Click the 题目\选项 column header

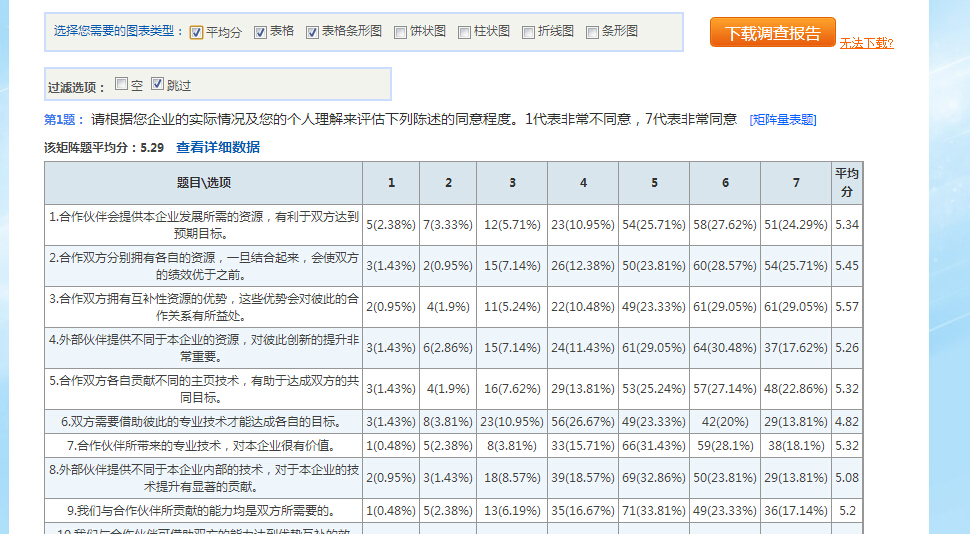click(204, 183)
